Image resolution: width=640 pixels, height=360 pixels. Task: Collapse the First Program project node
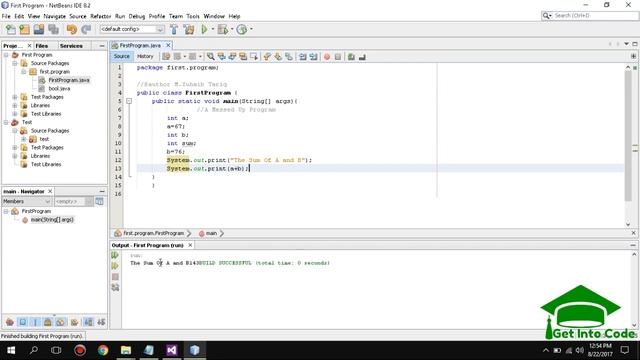coord(6,55)
